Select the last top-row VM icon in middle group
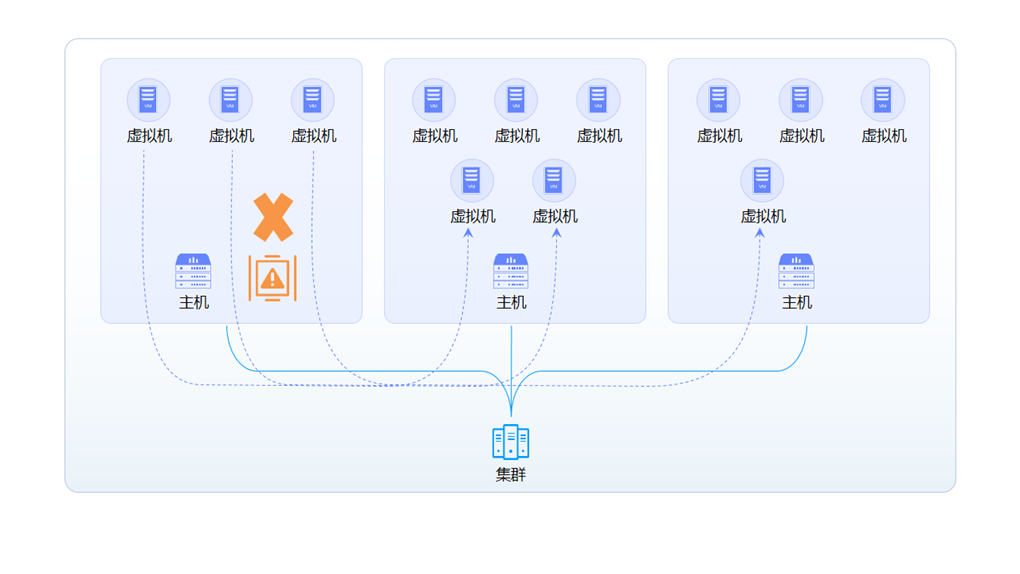 tap(598, 100)
